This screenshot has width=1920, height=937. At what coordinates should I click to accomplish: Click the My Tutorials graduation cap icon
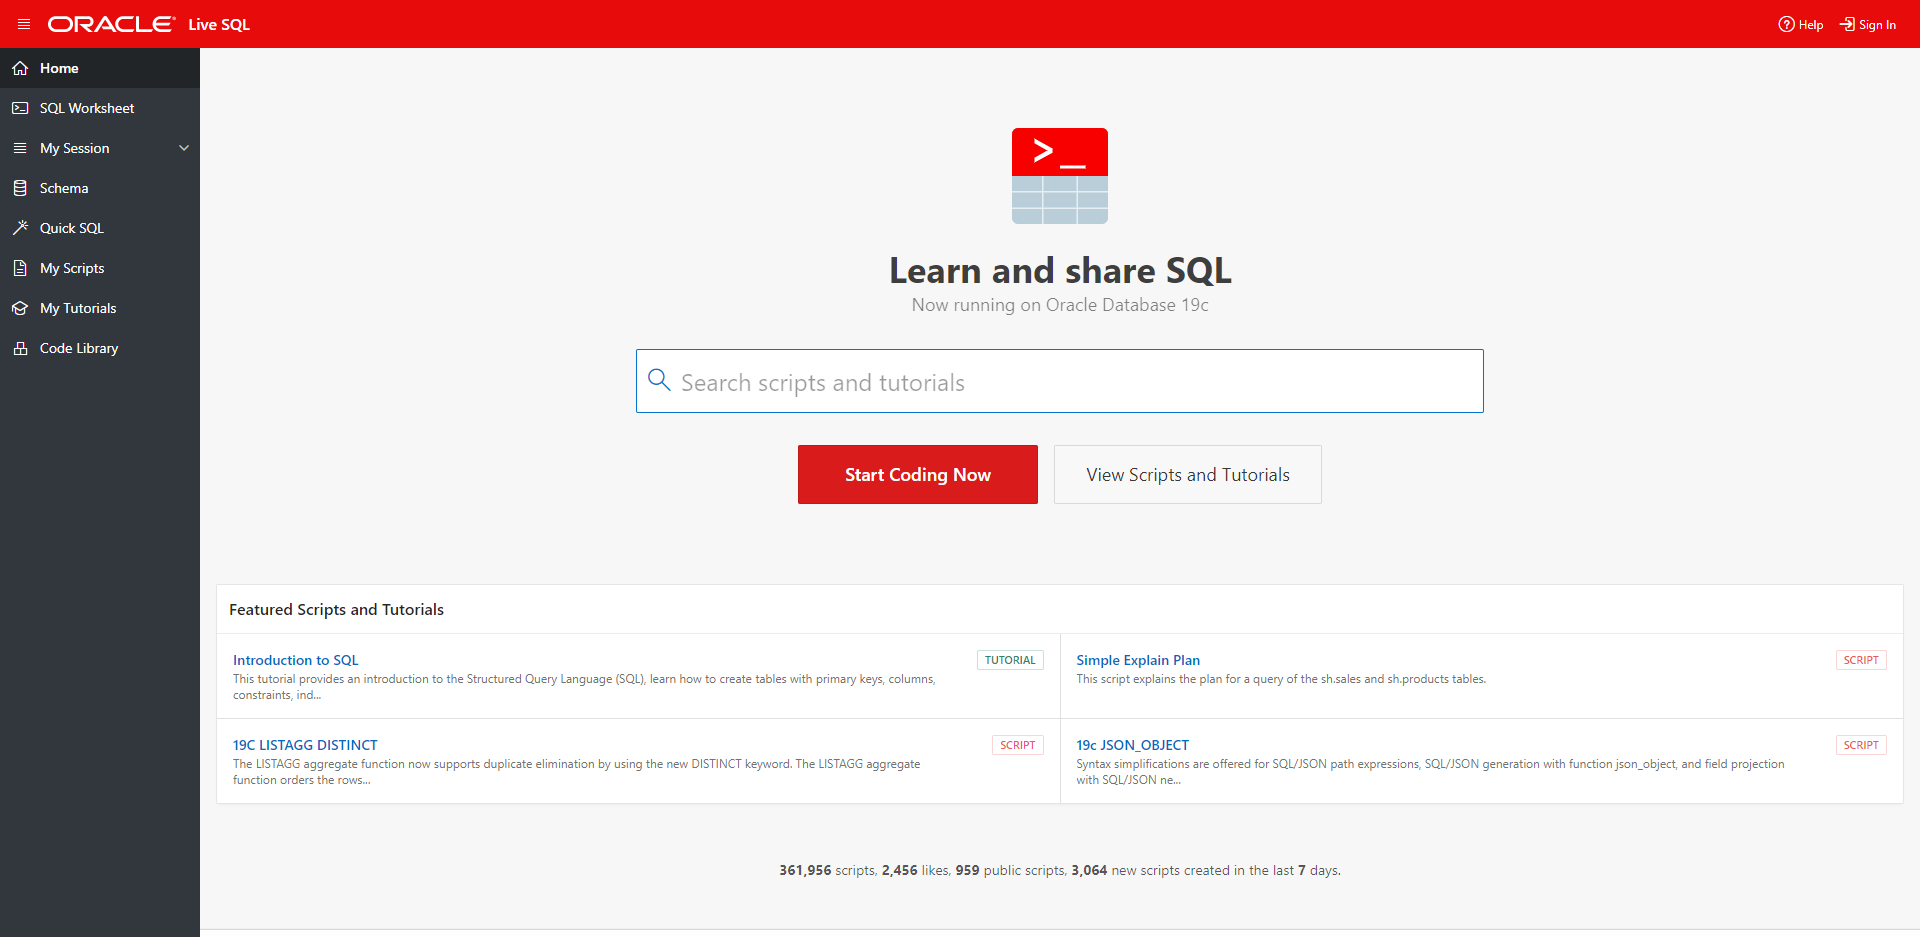(20, 308)
